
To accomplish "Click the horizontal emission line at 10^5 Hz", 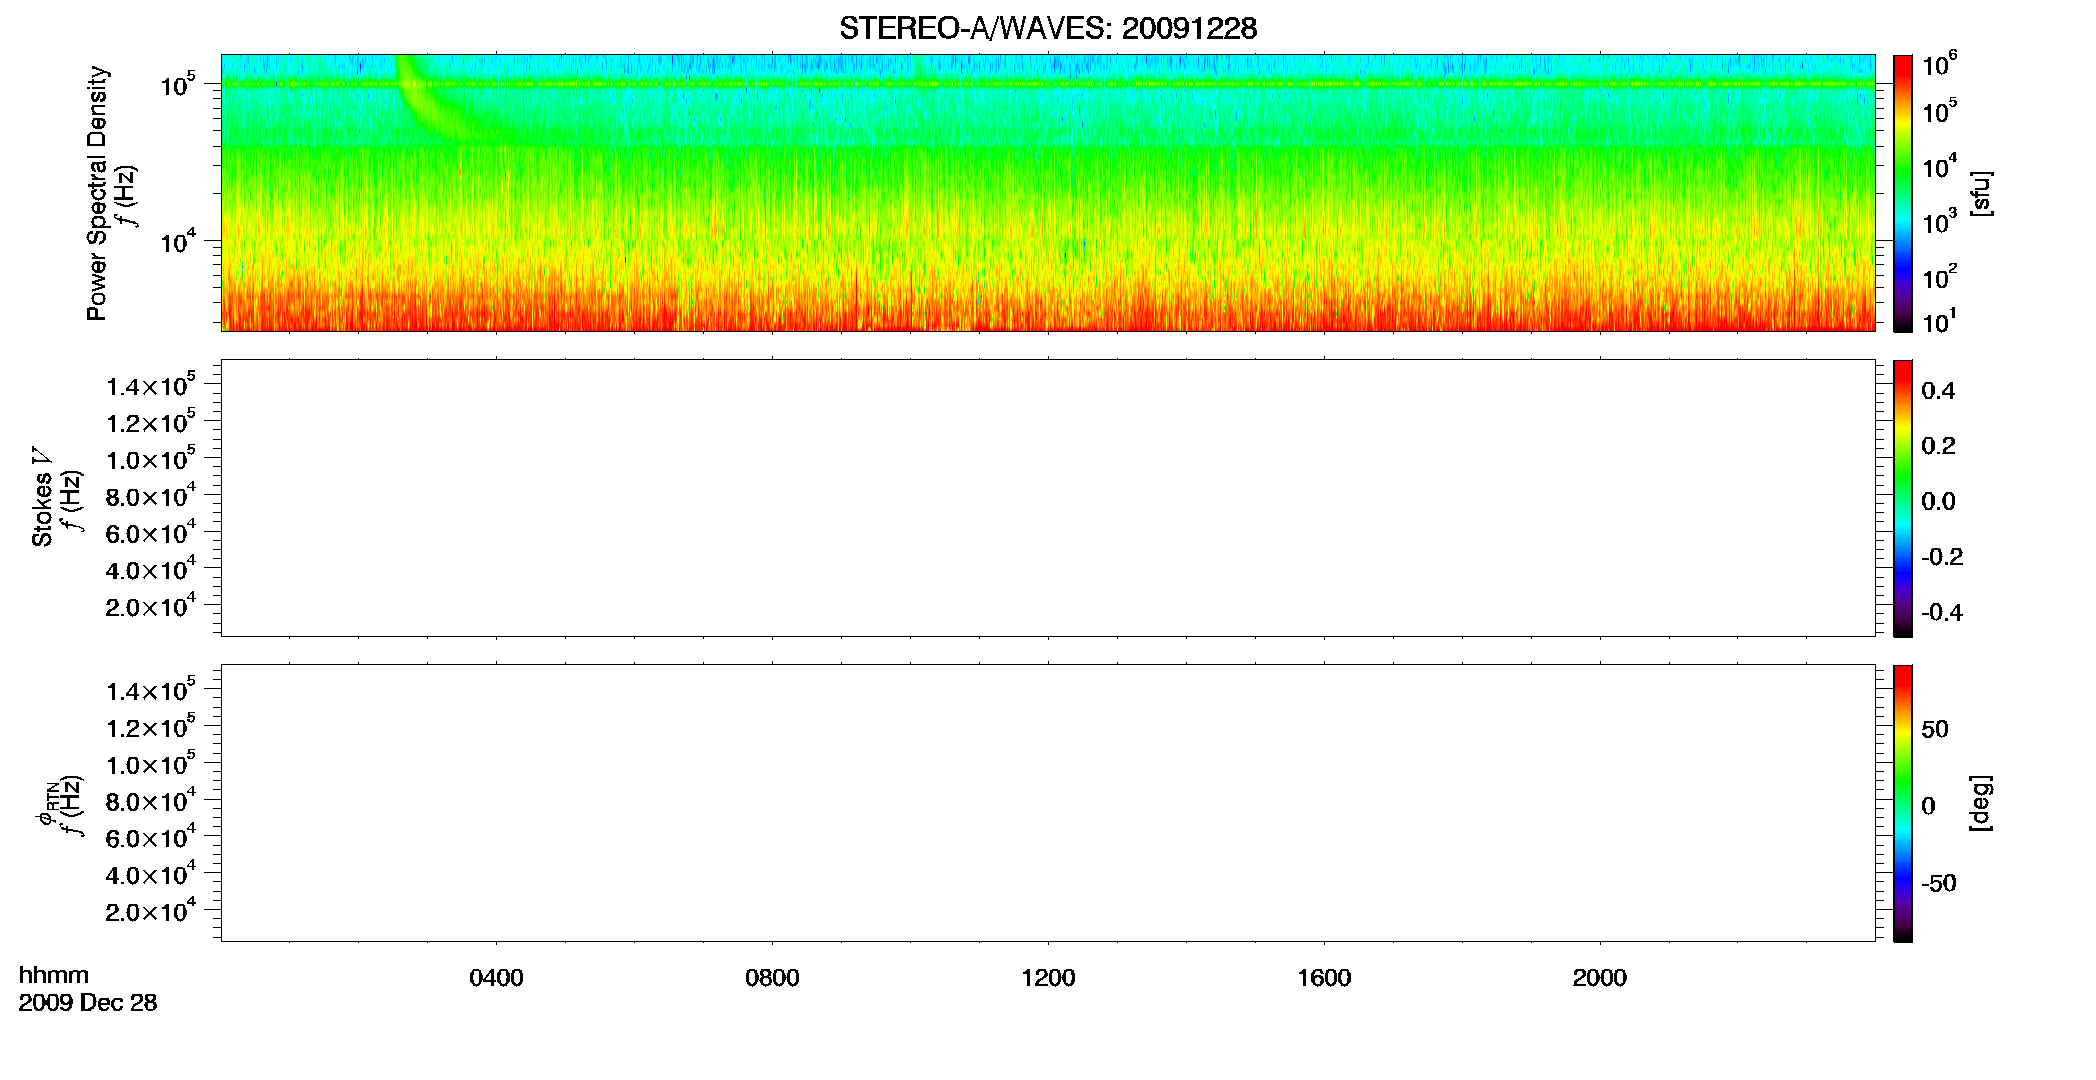I will (x=1048, y=84).
